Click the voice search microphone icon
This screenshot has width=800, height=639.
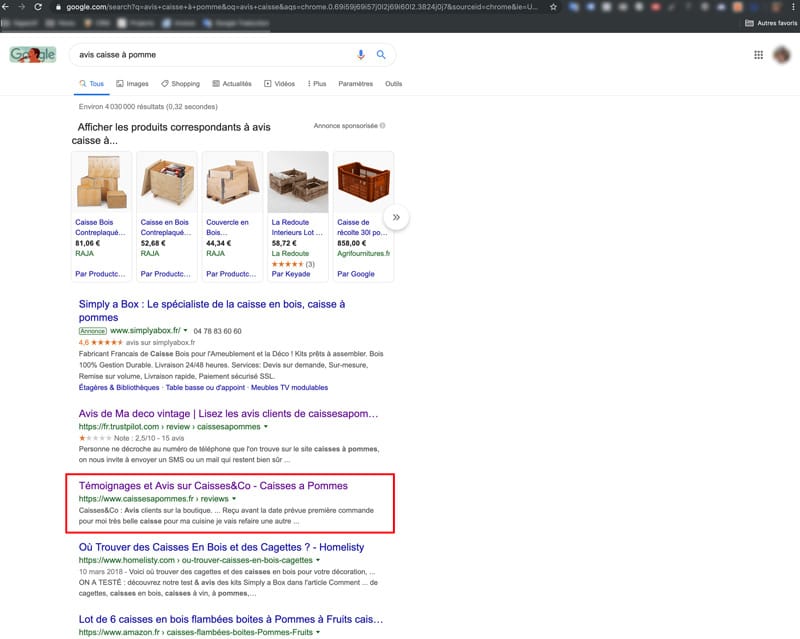point(361,55)
